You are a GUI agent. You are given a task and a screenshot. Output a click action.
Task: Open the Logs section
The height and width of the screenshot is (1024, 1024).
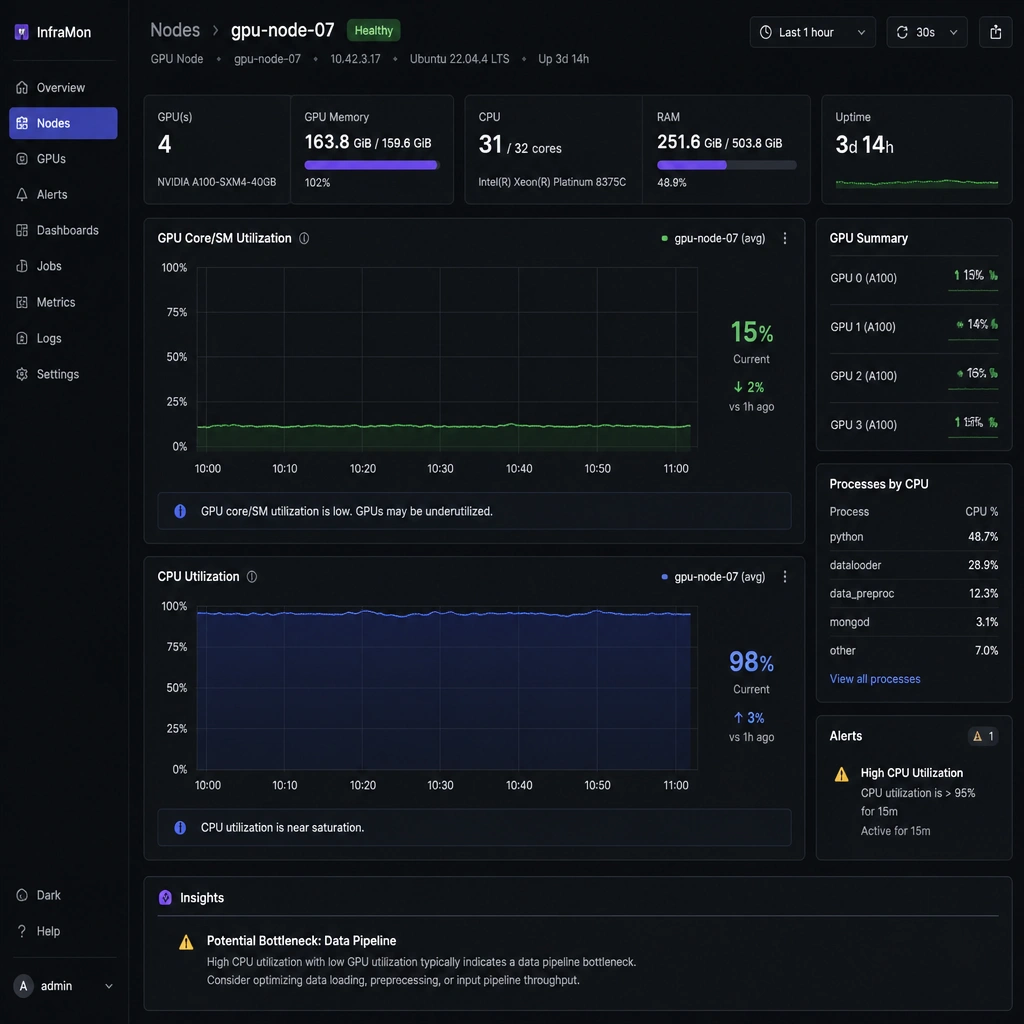click(63, 338)
